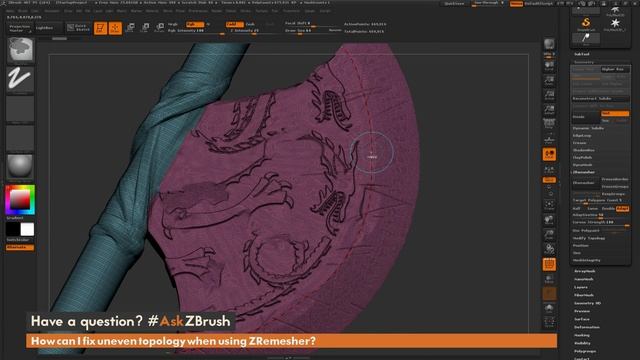Expand the Polygroups subpalette
Viewport: 640px width, 360px height.
585,351
